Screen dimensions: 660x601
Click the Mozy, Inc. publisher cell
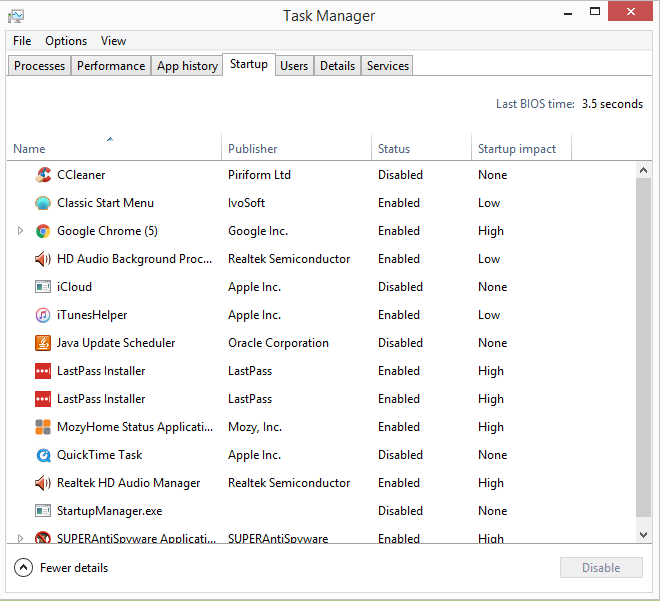coord(255,427)
